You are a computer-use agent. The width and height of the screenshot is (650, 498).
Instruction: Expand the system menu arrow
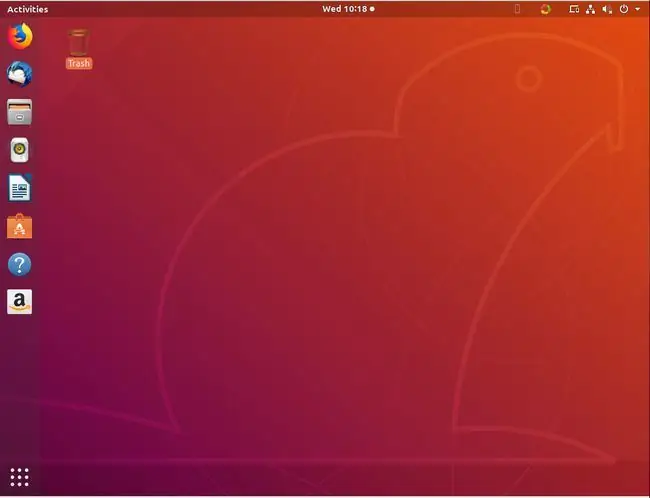click(x=637, y=9)
